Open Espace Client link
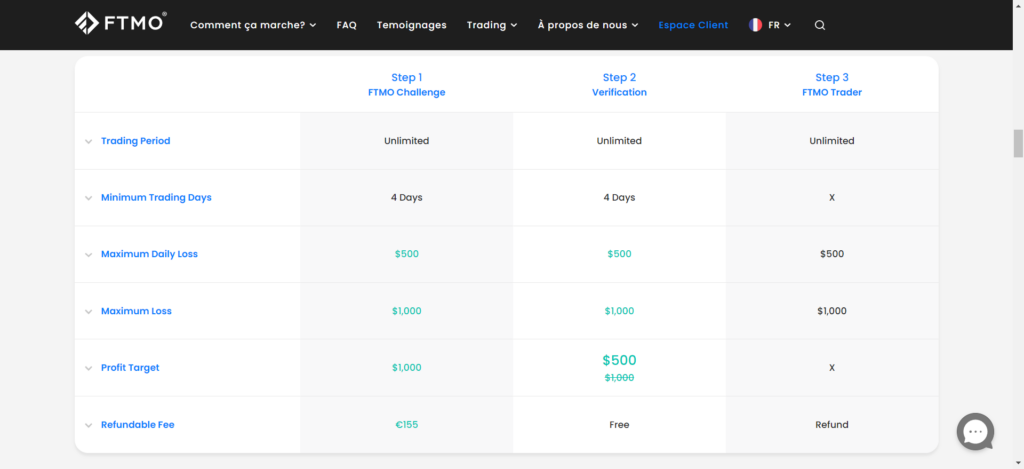The height and width of the screenshot is (469, 1024). 693,25
